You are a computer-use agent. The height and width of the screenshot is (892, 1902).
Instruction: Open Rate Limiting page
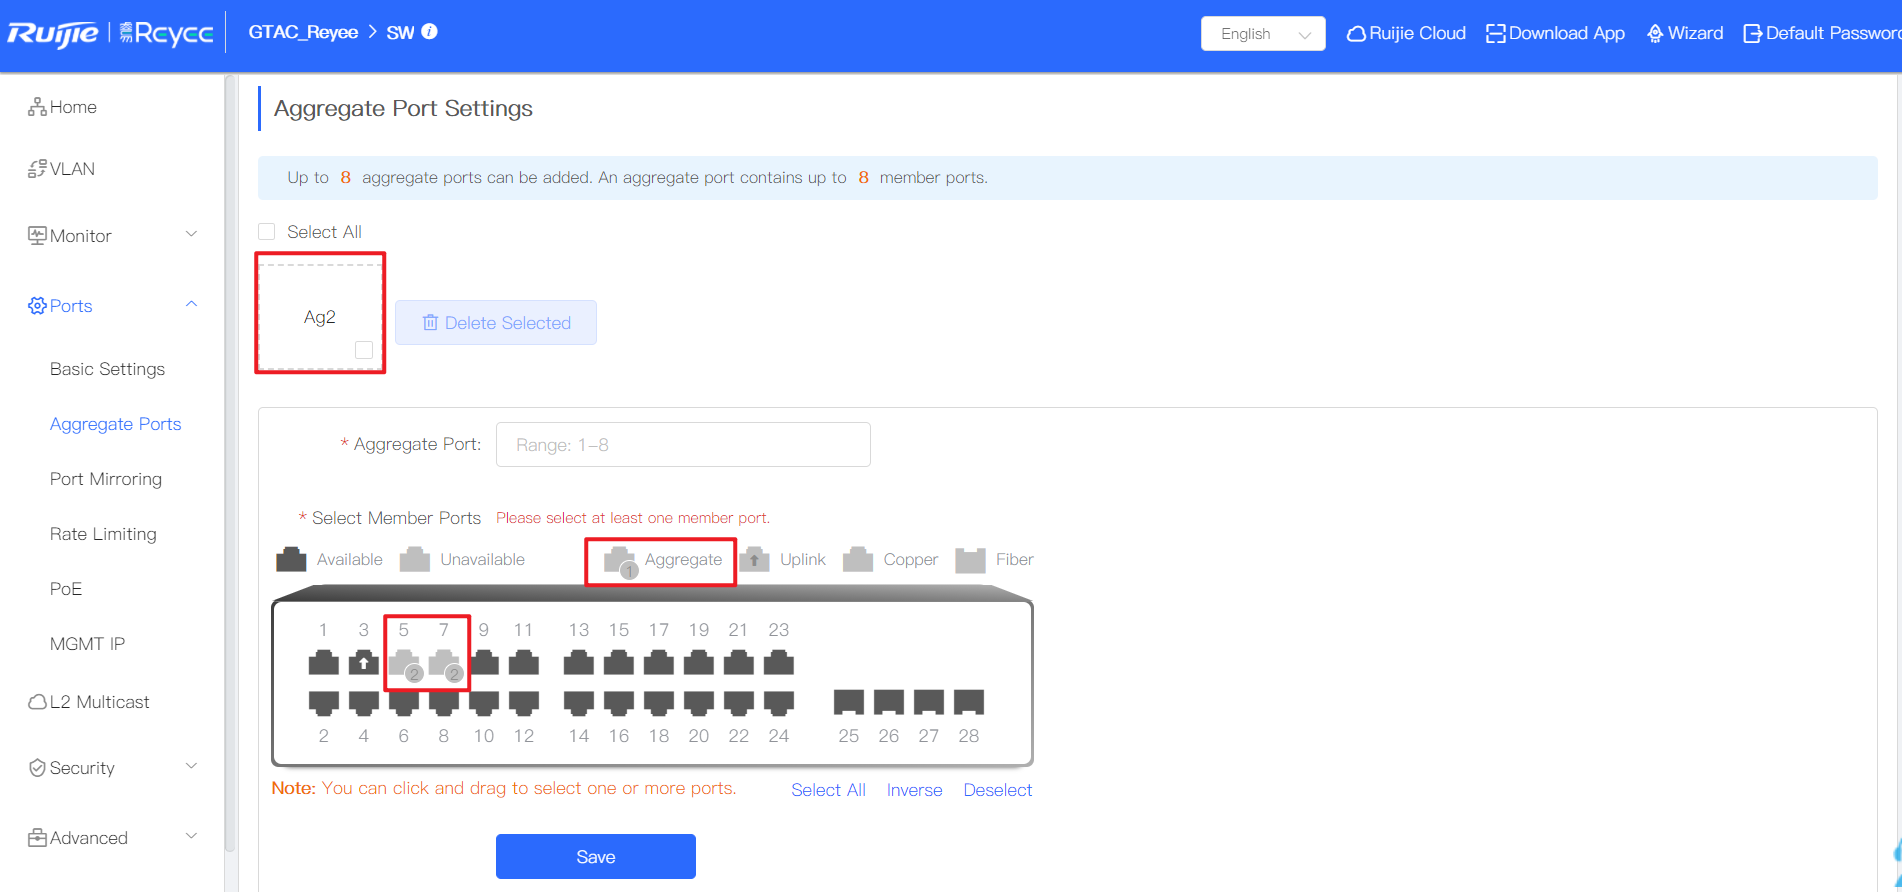pos(103,534)
